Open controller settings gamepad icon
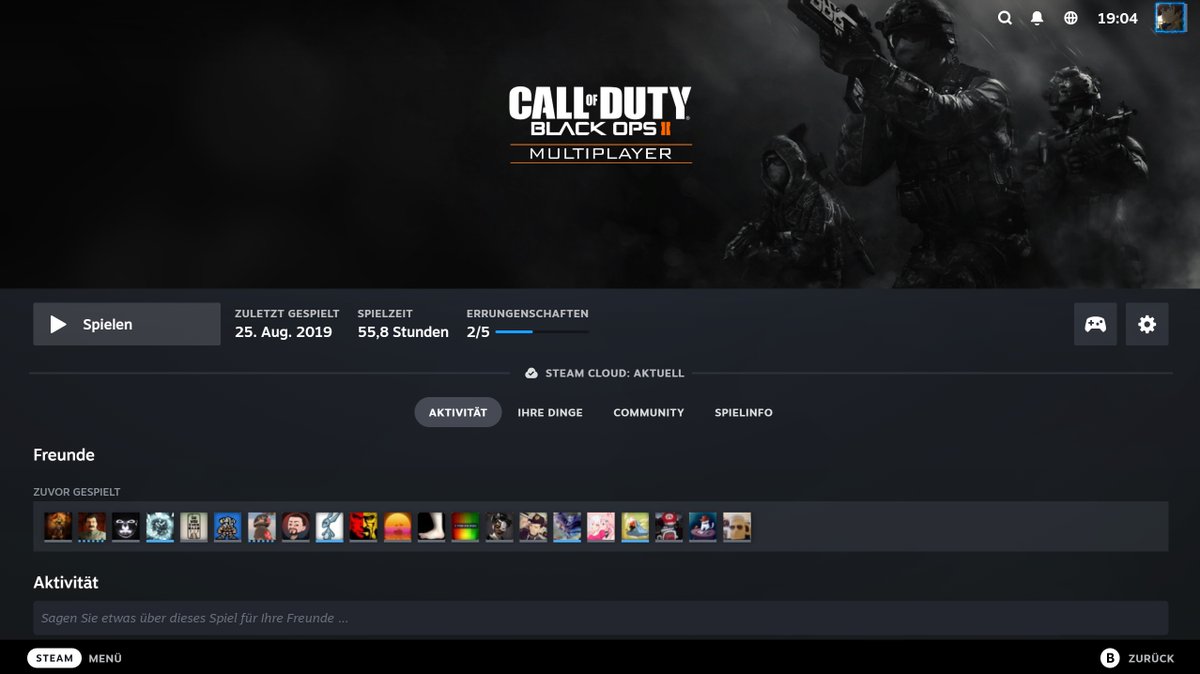The height and width of the screenshot is (674, 1200). point(1095,324)
